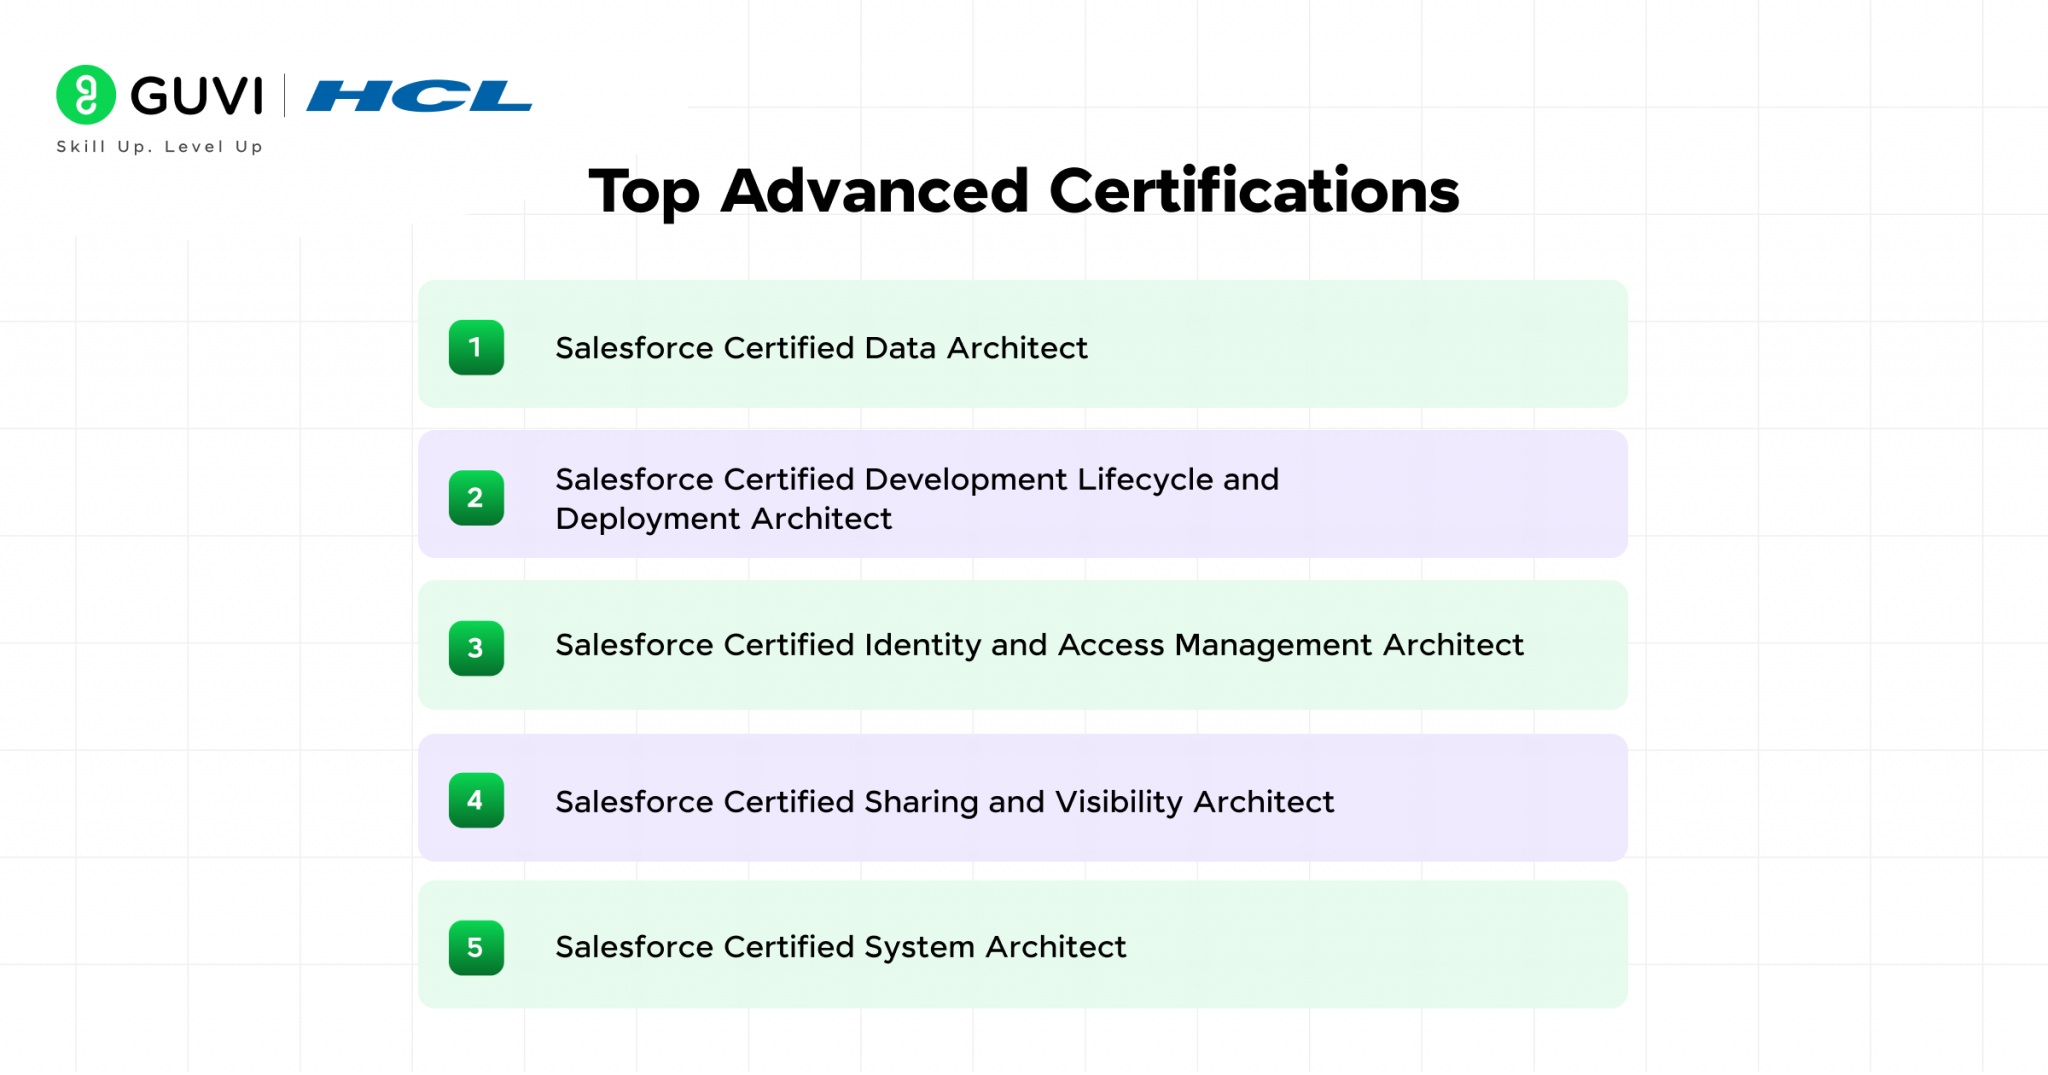Viewport: 2048px width, 1075px height.
Task: Click the green number 4 badge
Action: click(476, 800)
